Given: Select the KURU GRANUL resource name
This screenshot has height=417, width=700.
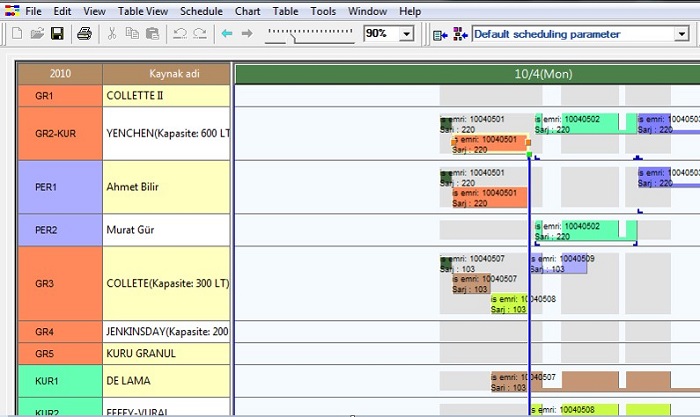Looking at the screenshot, I should 166,354.
